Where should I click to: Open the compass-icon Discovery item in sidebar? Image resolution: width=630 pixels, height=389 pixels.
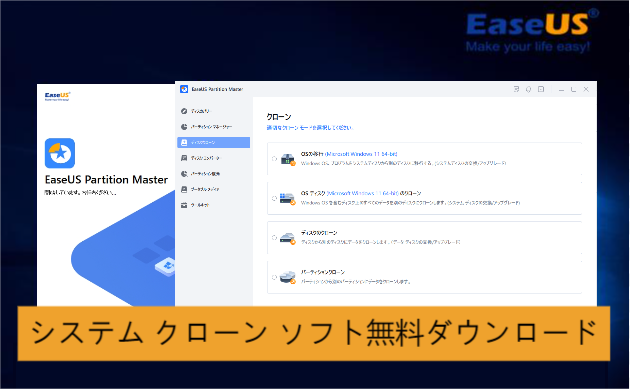(195, 111)
